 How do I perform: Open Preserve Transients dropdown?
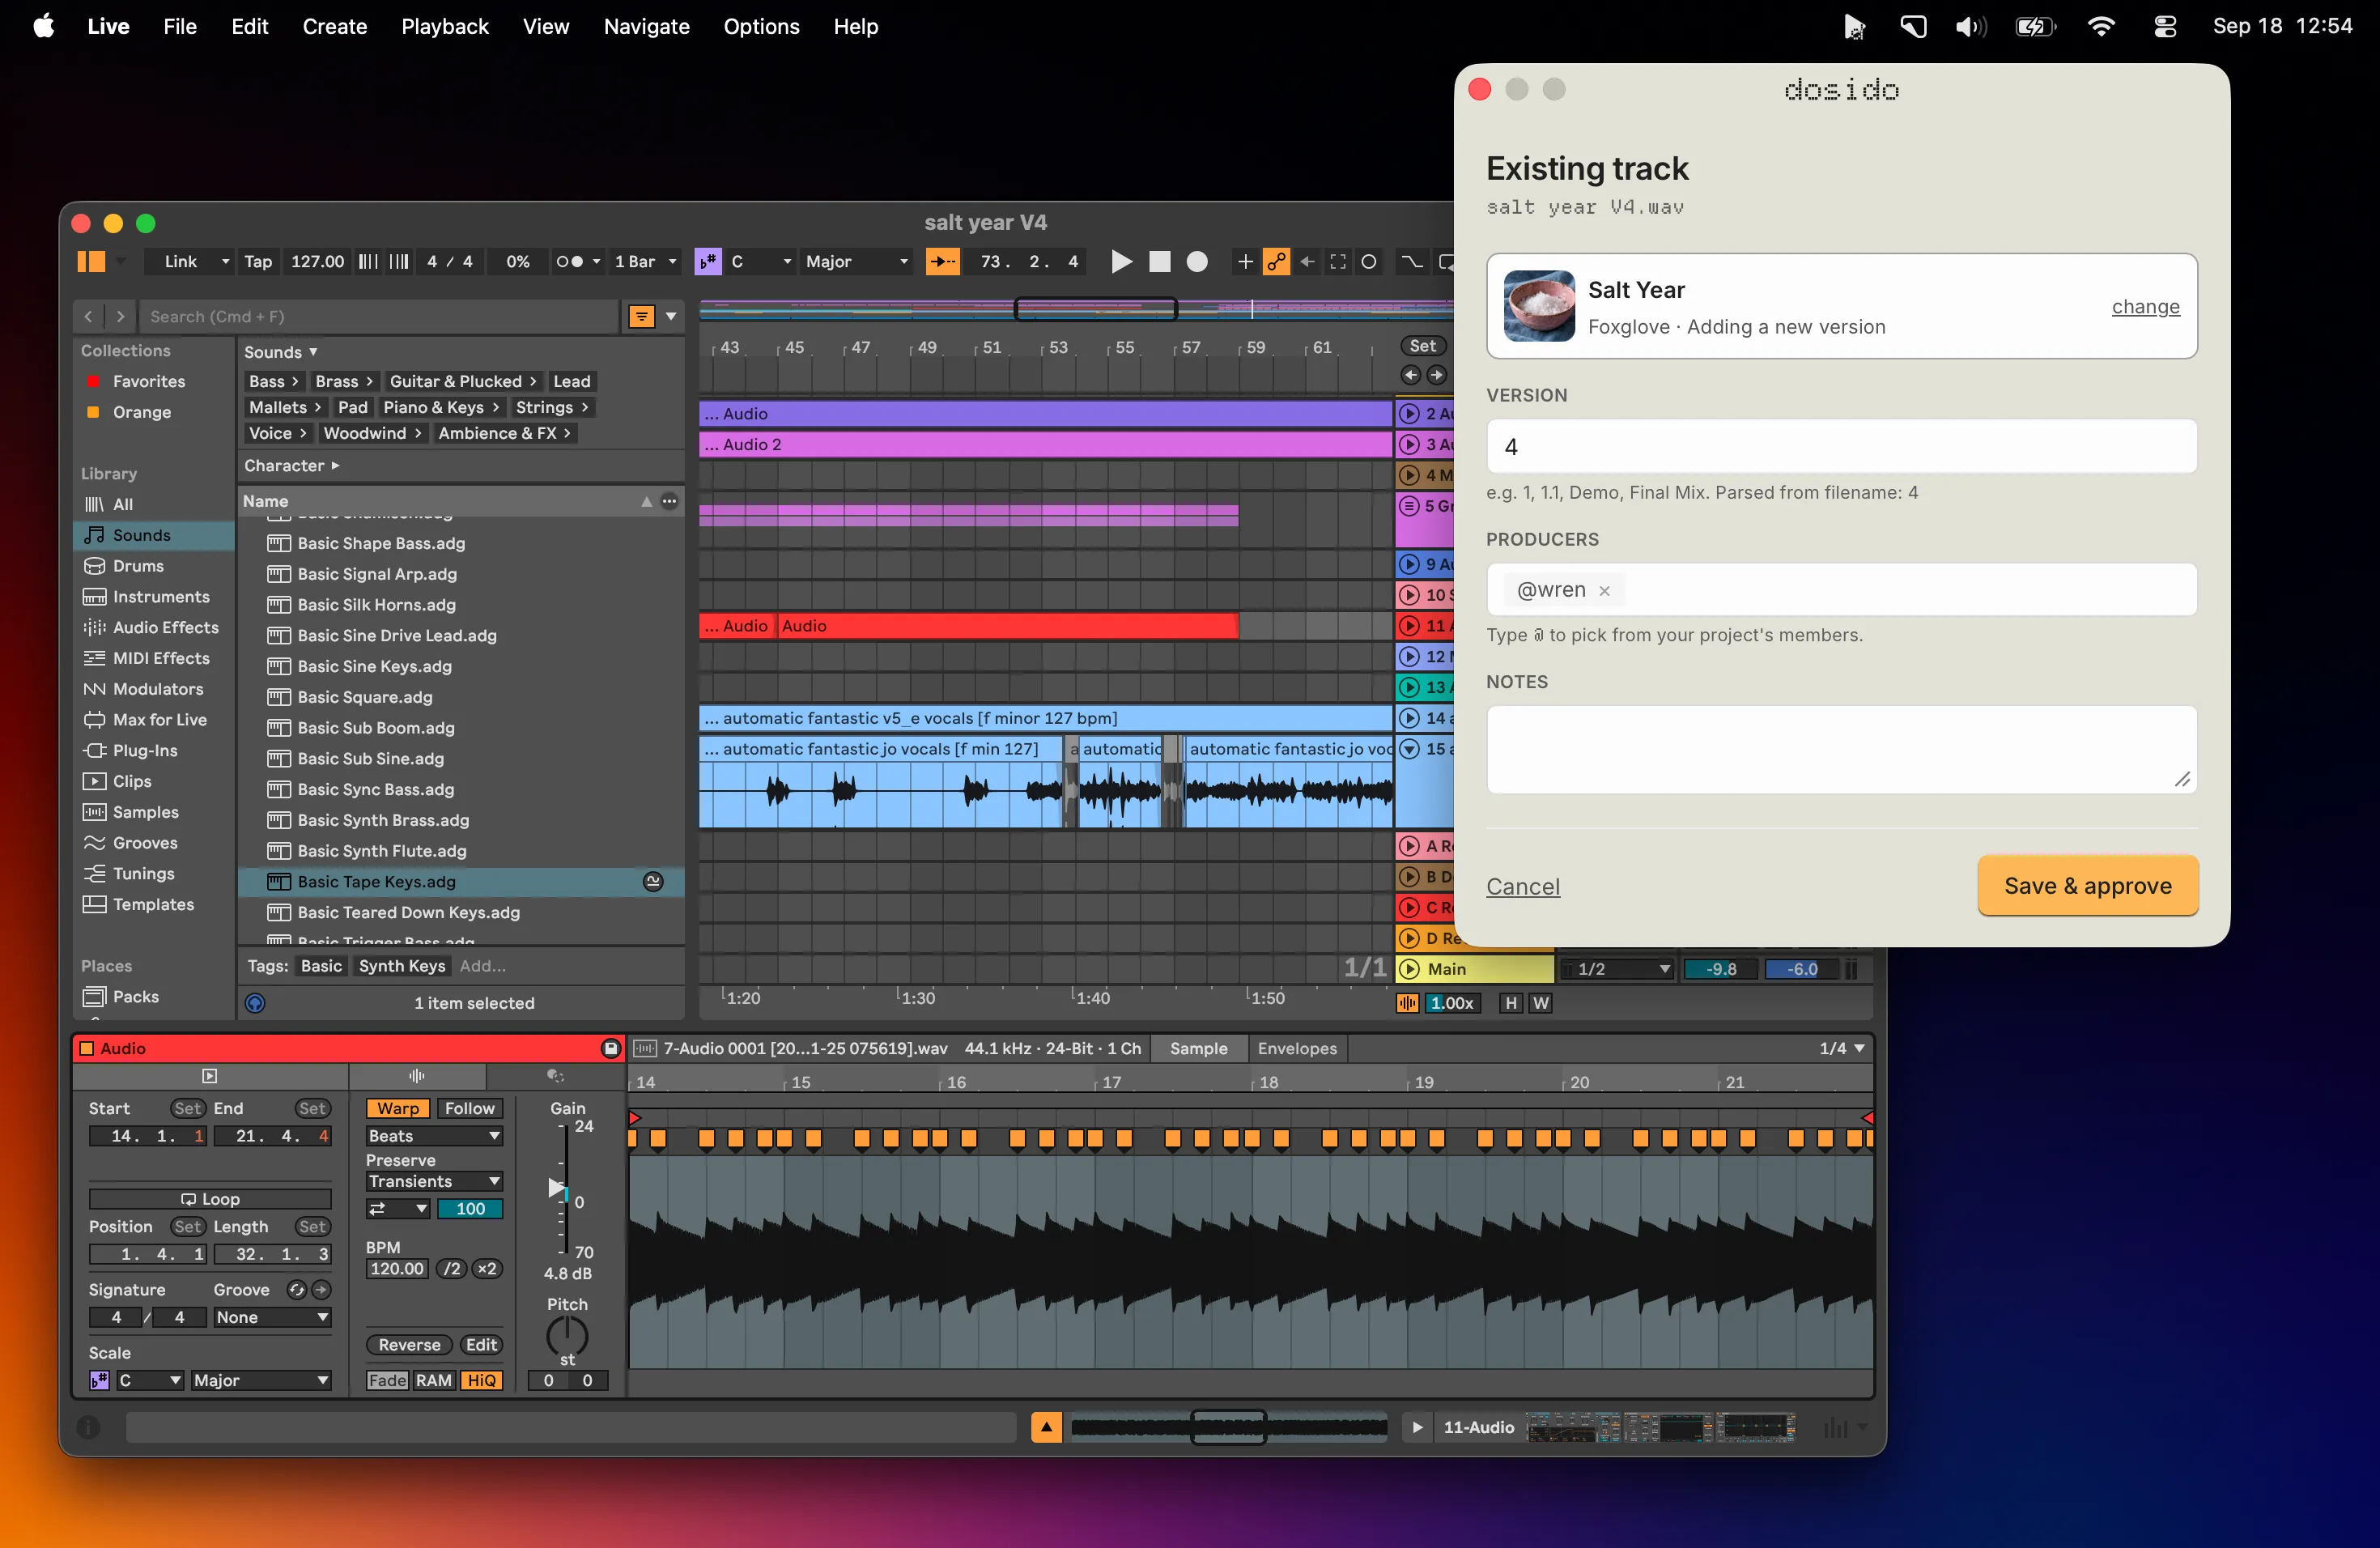pyautogui.click(x=434, y=1182)
